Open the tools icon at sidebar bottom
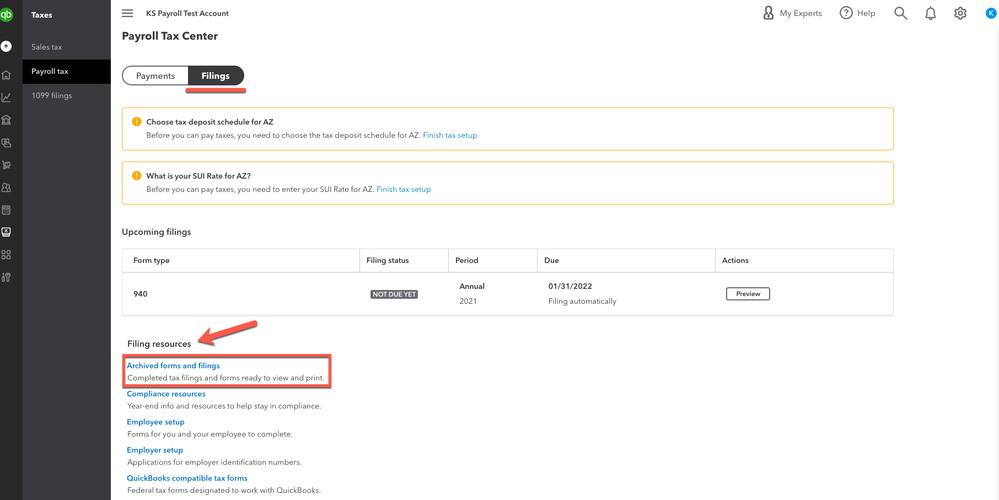The width and height of the screenshot is (999, 500). point(6,277)
